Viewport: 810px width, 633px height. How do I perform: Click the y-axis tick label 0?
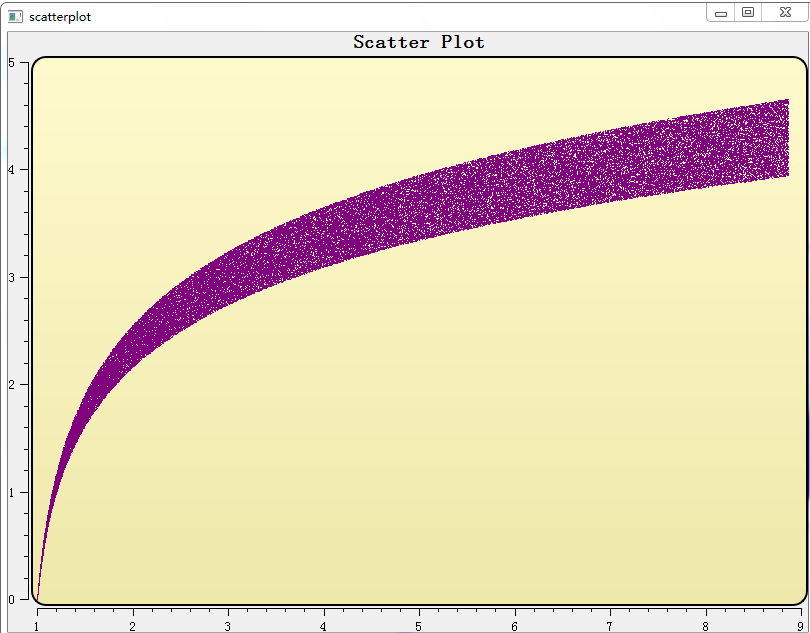11,599
